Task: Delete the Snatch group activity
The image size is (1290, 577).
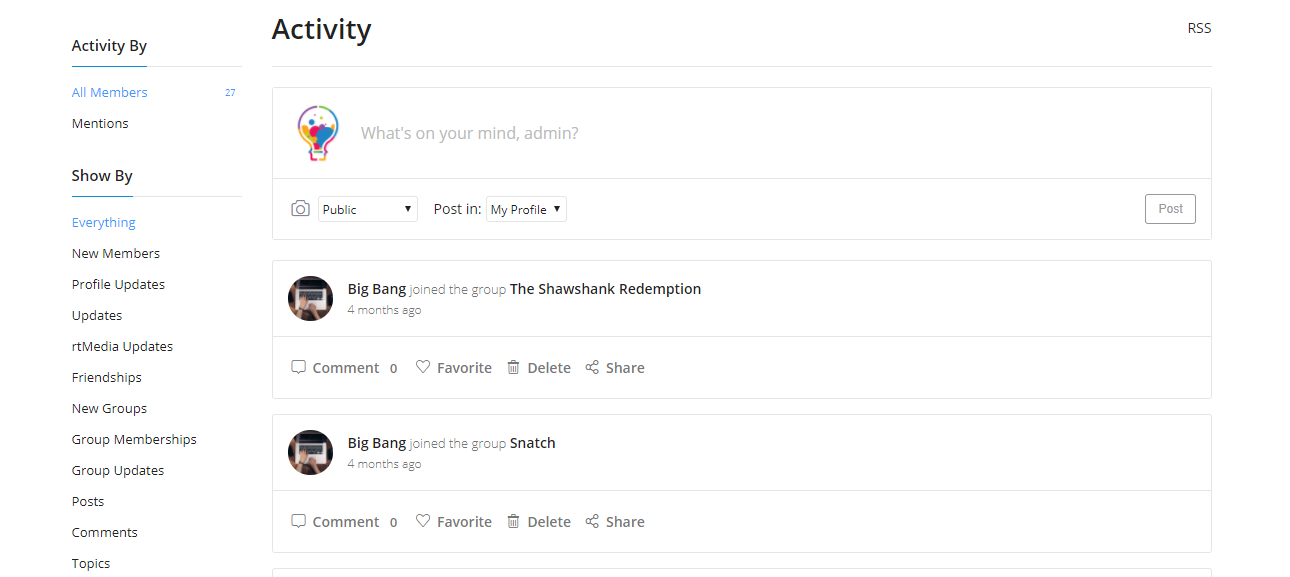Action: 538,521
